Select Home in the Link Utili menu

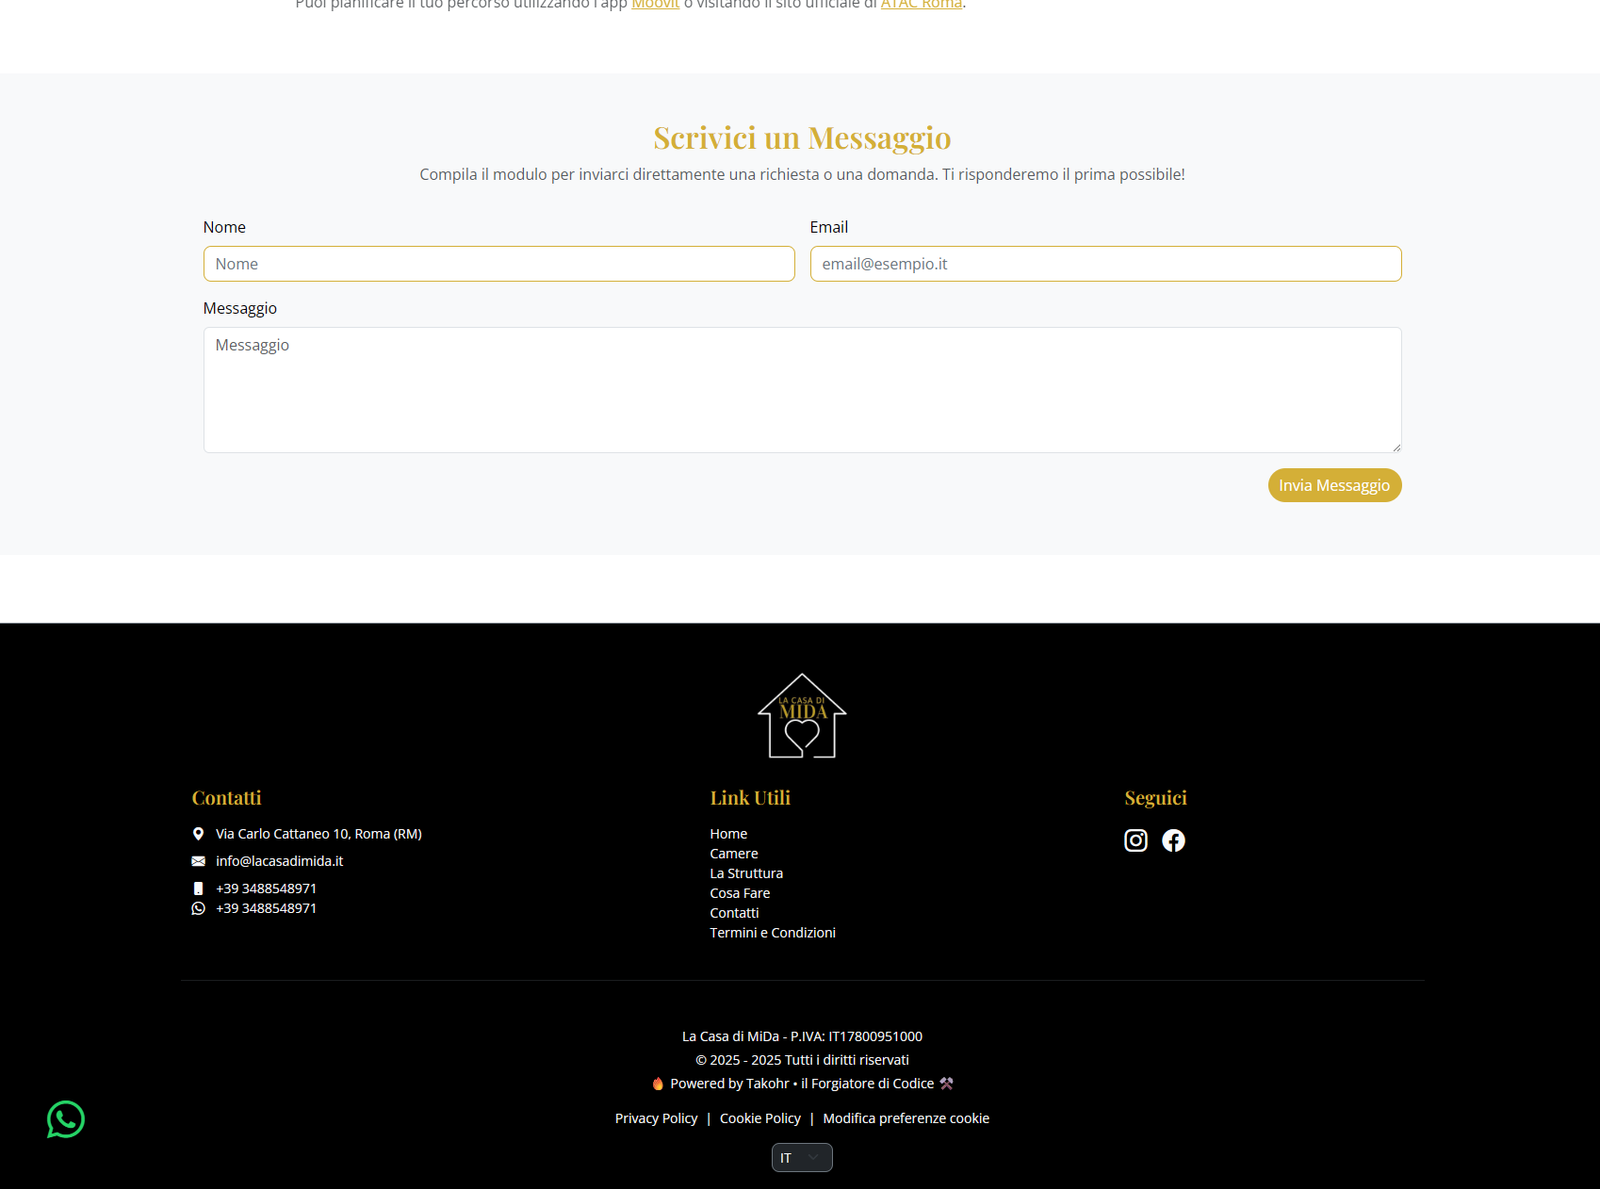tap(728, 833)
